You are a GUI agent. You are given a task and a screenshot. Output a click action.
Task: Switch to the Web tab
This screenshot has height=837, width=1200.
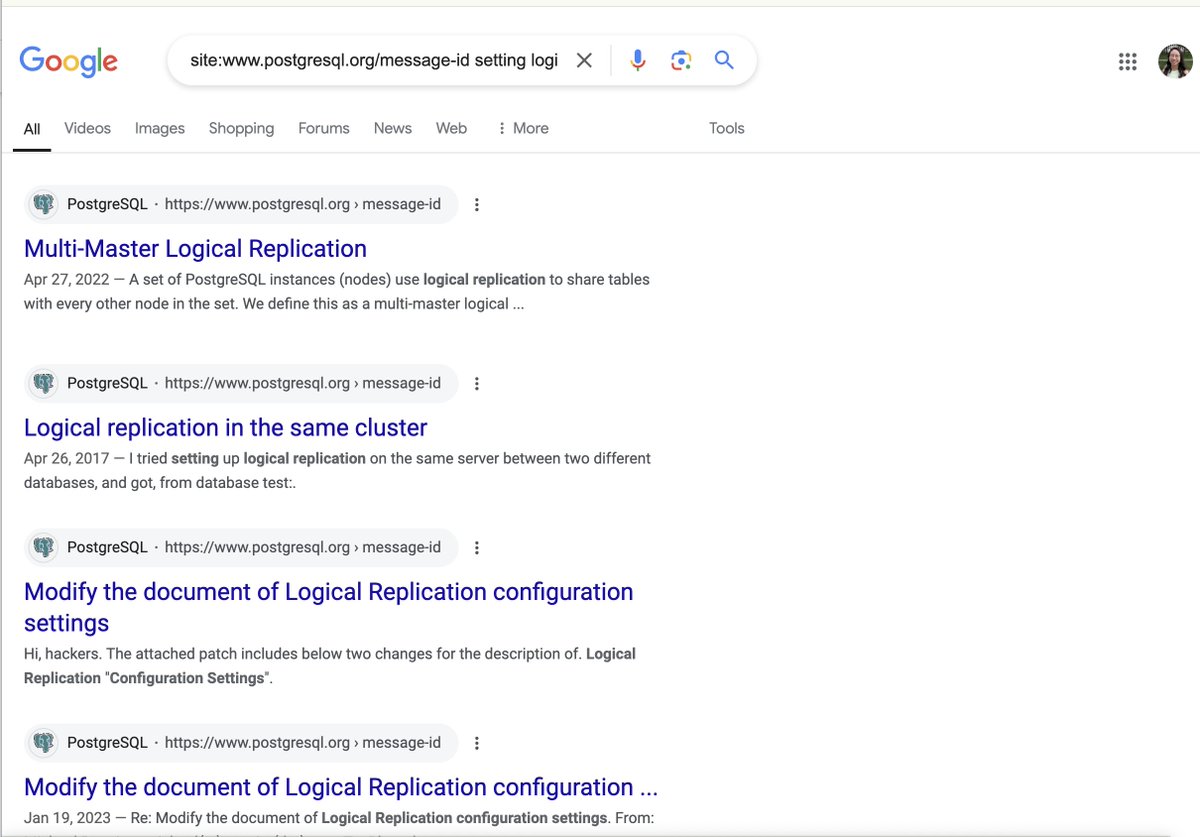point(451,128)
